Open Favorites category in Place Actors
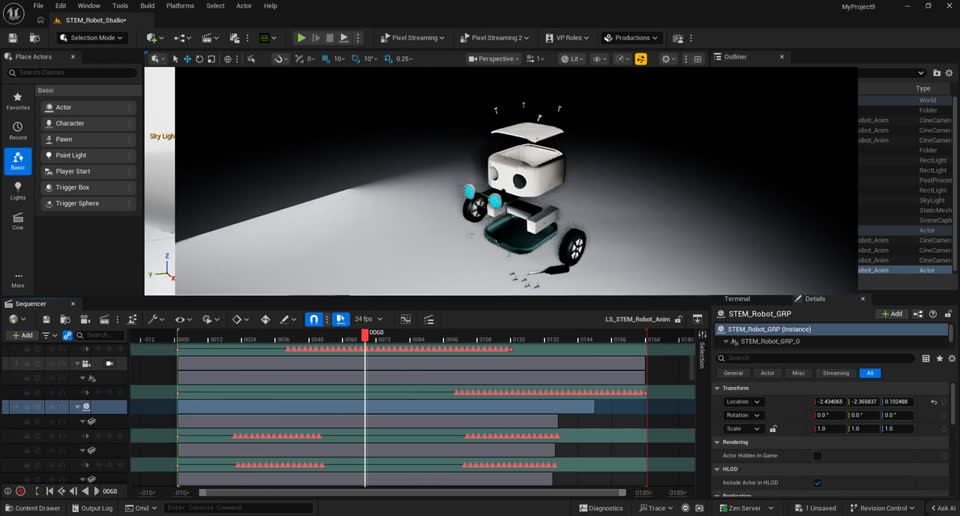Image resolution: width=960 pixels, height=516 pixels. tap(18, 101)
